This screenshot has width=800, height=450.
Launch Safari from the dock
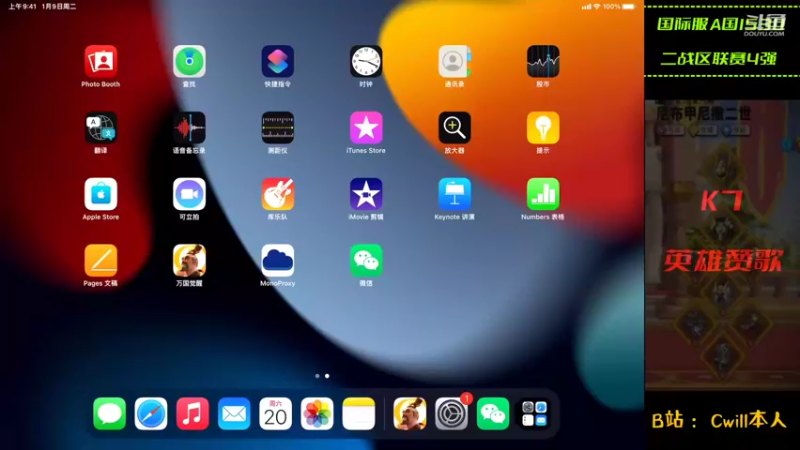click(151, 414)
